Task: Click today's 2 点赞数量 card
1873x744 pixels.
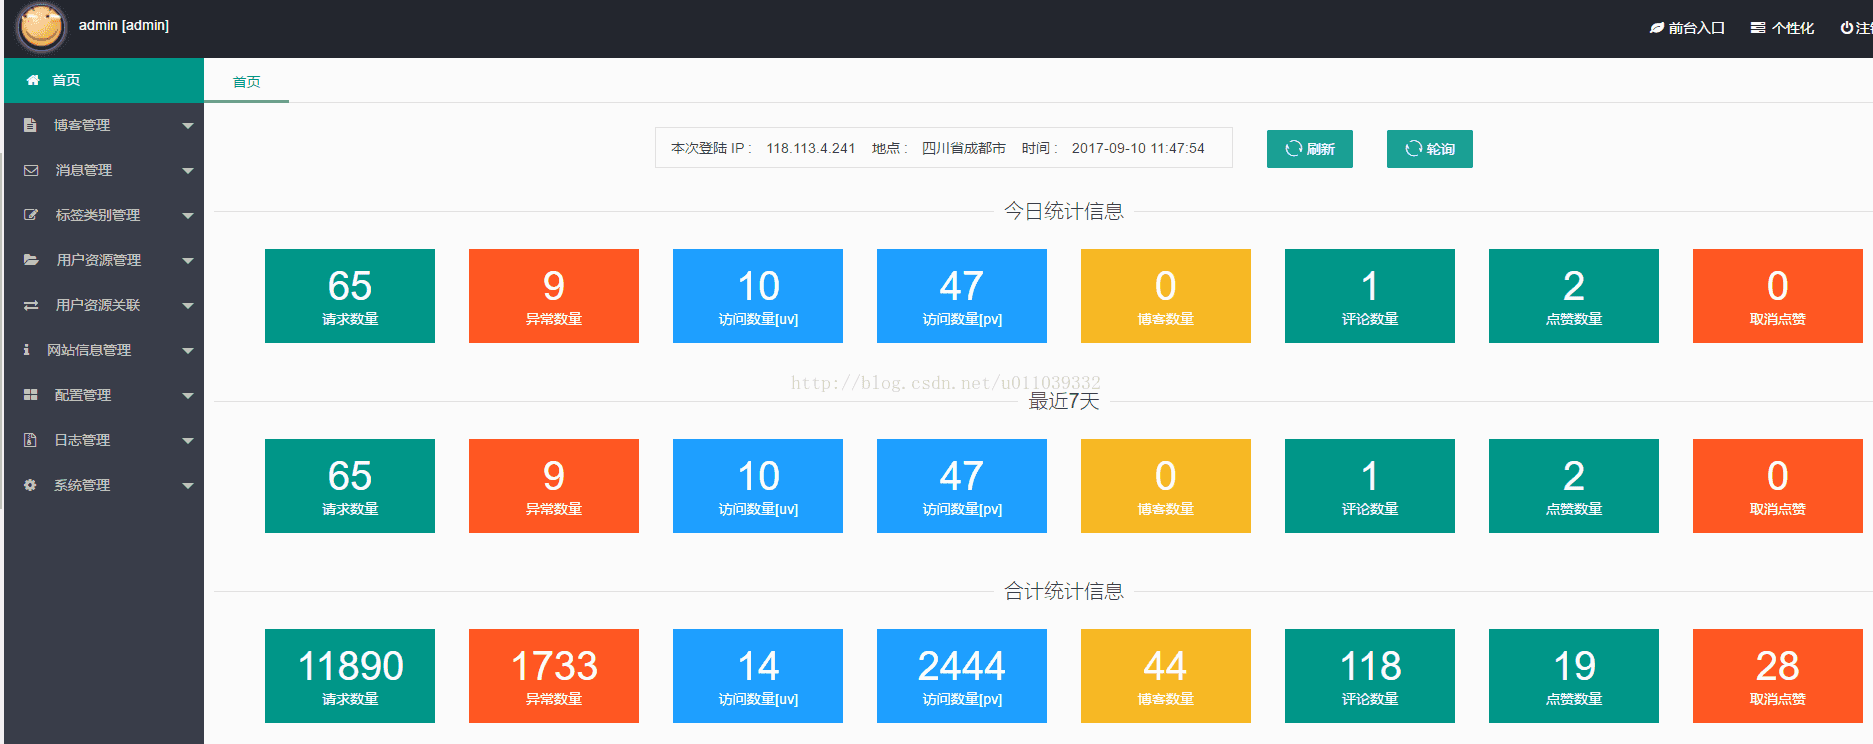Action: [1574, 296]
